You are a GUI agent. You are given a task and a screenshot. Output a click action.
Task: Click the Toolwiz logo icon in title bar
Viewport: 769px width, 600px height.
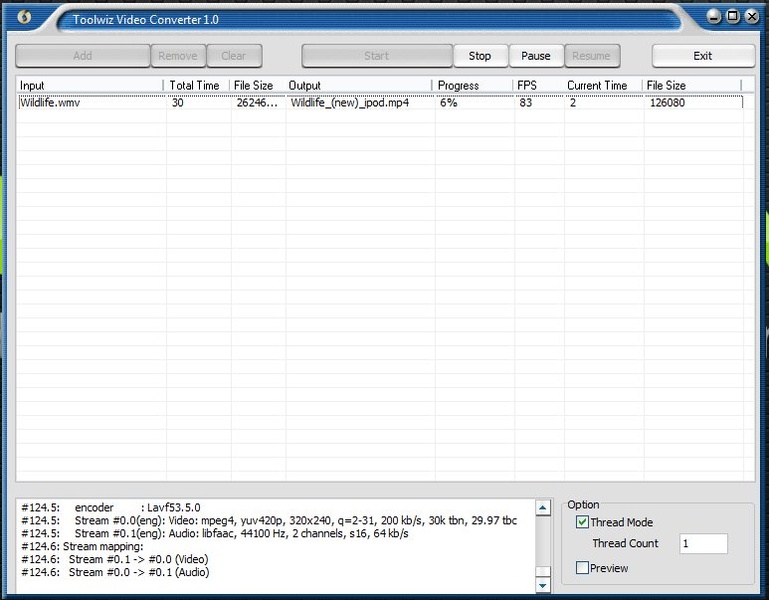pyautogui.click(x=24, y=17)
